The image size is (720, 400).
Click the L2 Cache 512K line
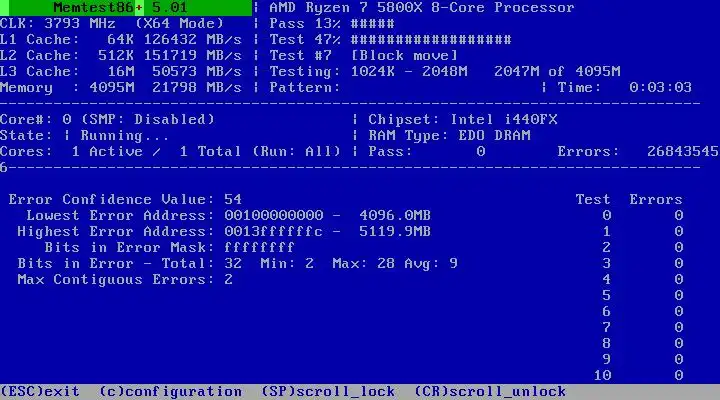121,56
